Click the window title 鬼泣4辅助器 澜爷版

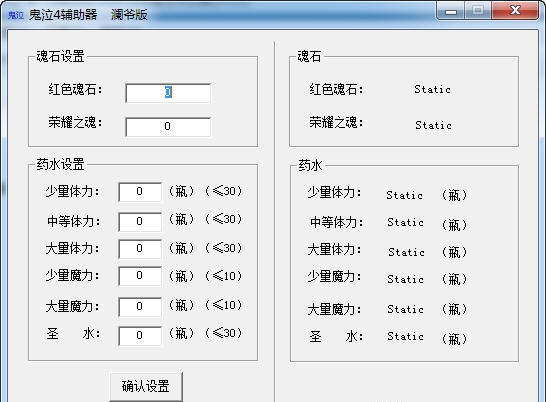88,15
